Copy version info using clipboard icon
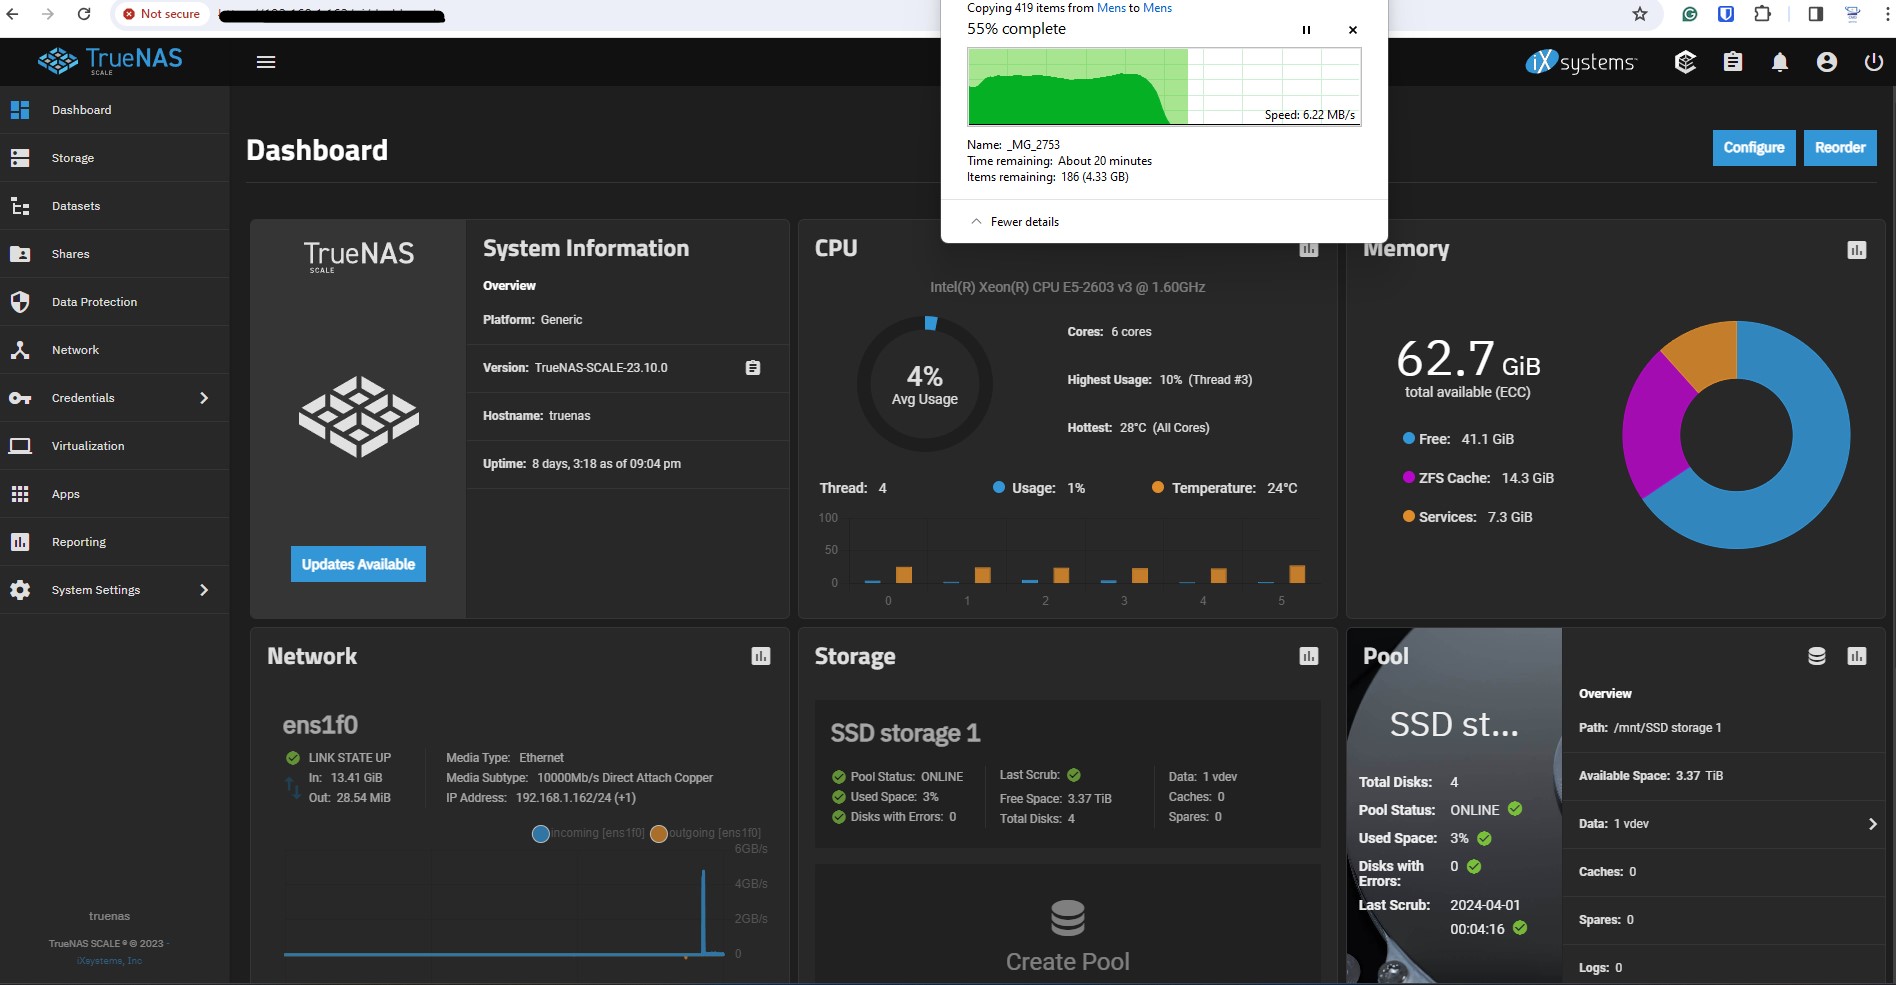 point(753,368)
